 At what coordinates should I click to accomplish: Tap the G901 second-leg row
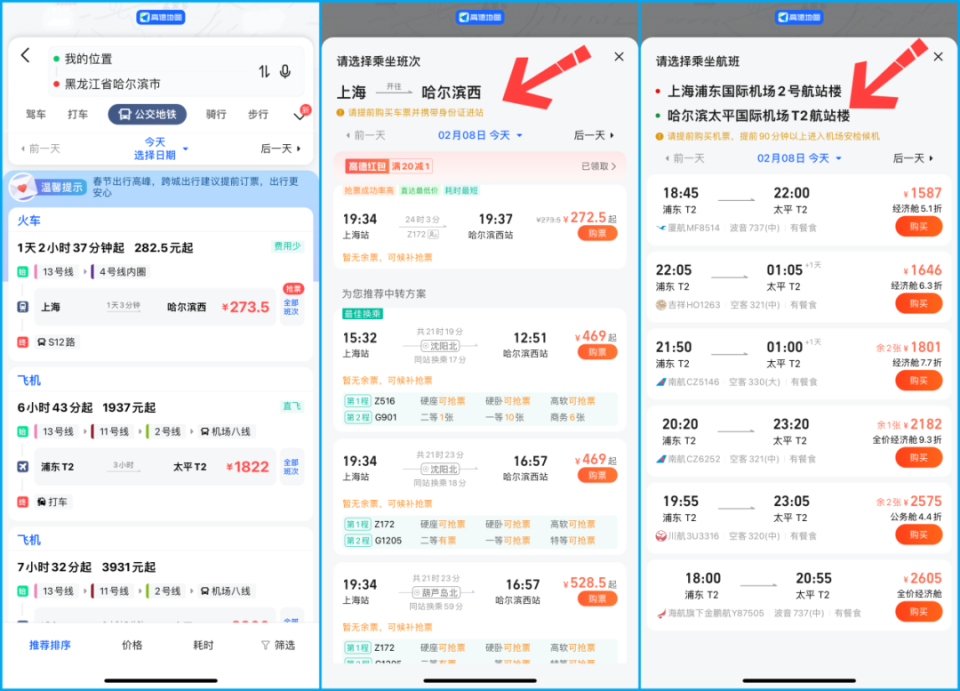[x=480, y=417]
